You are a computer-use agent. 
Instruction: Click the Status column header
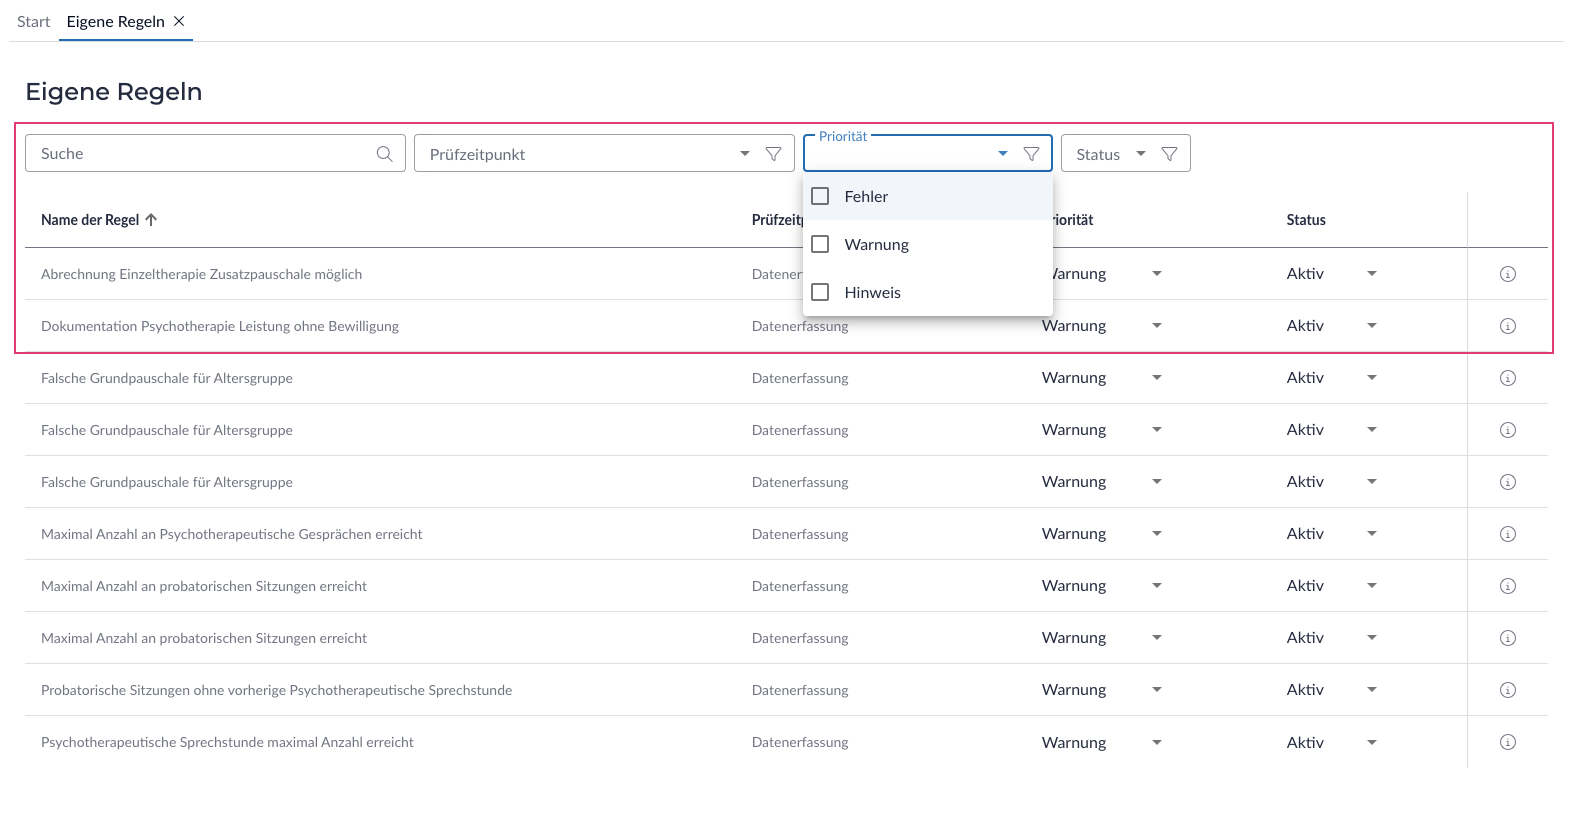coord(1305,220)
